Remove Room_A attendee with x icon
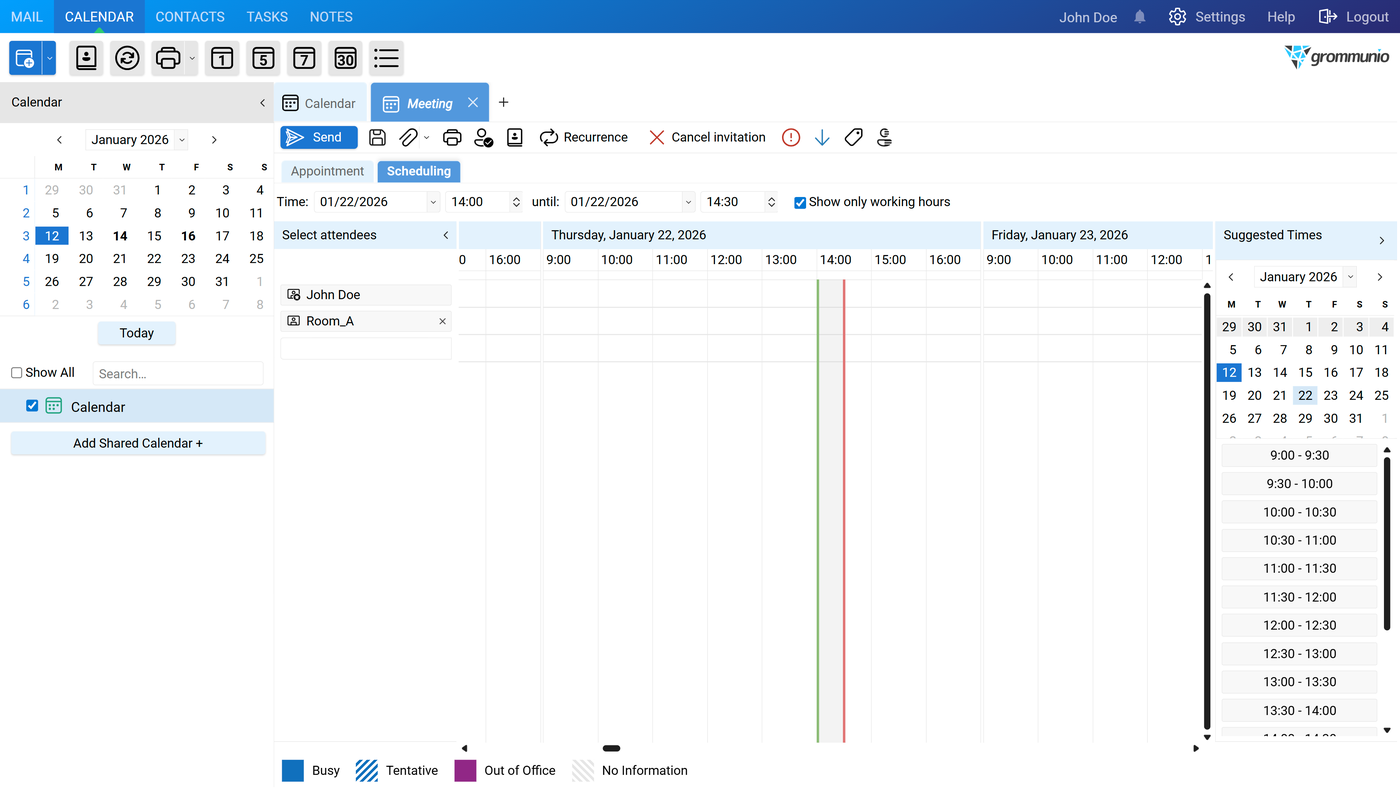Viewport: 1400px width, 788px height. tap(442, 321)
